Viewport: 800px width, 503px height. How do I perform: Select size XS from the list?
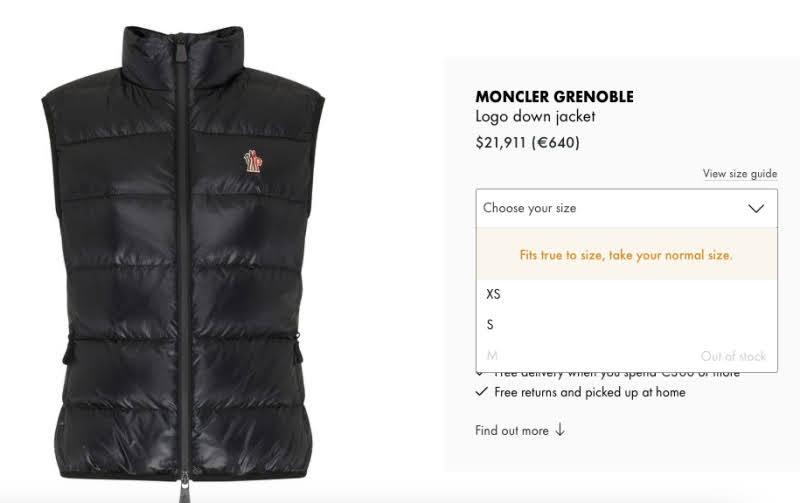[627, 294]
